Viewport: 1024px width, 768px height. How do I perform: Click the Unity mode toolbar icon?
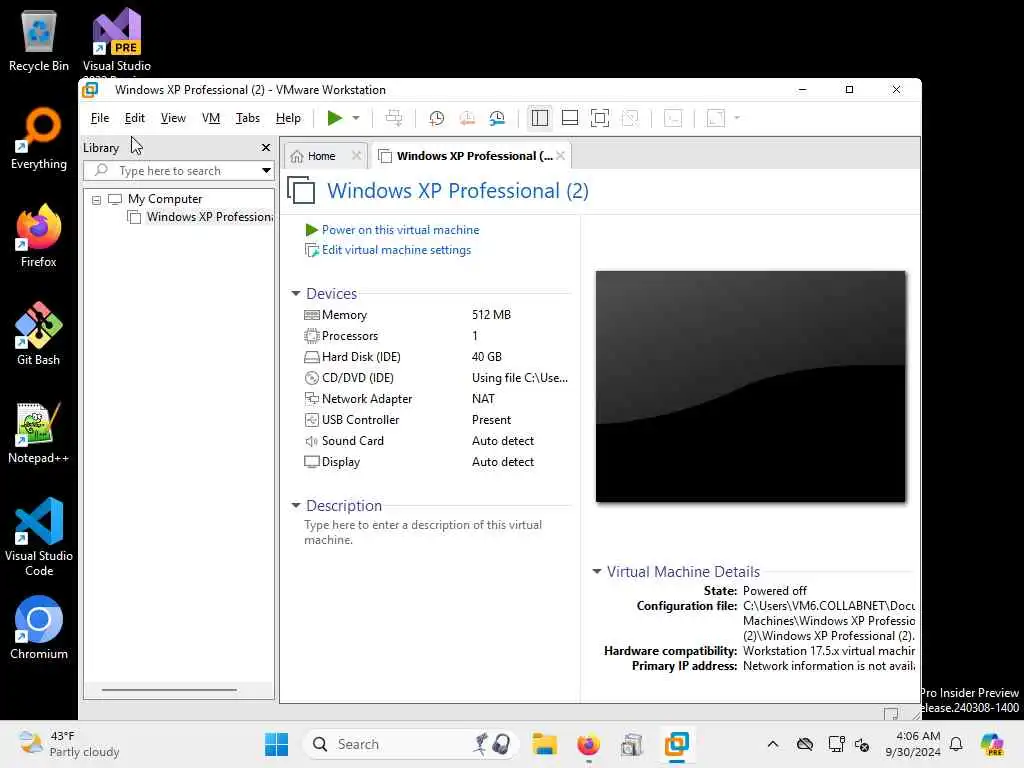pyautogui.click(x=630, y=118)
